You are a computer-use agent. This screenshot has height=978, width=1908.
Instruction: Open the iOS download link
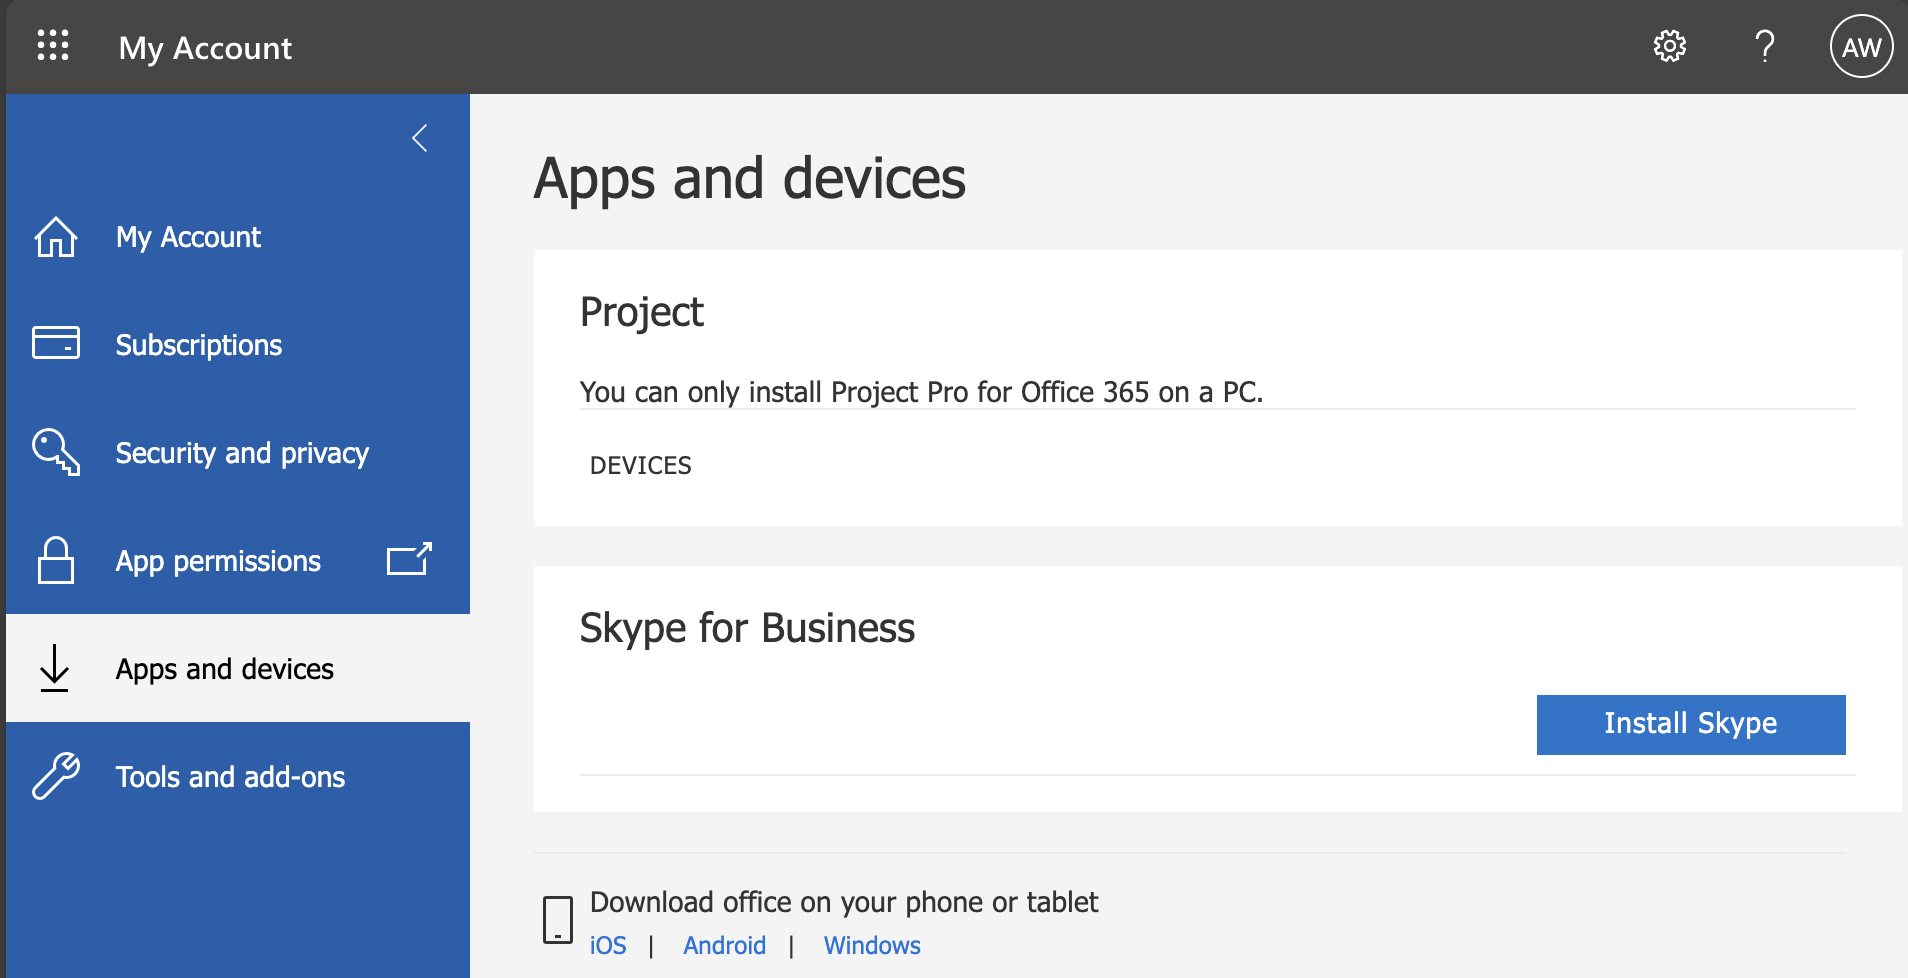tap(608, 945)
